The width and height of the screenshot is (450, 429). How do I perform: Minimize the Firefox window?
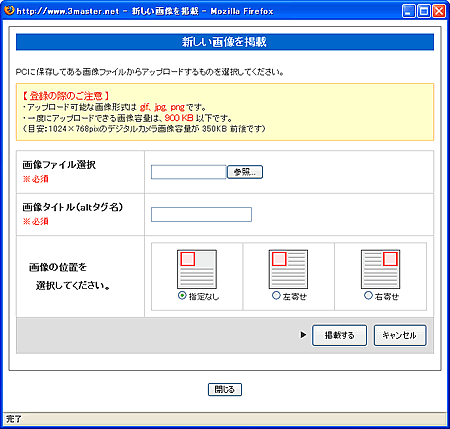click(409, 11)
